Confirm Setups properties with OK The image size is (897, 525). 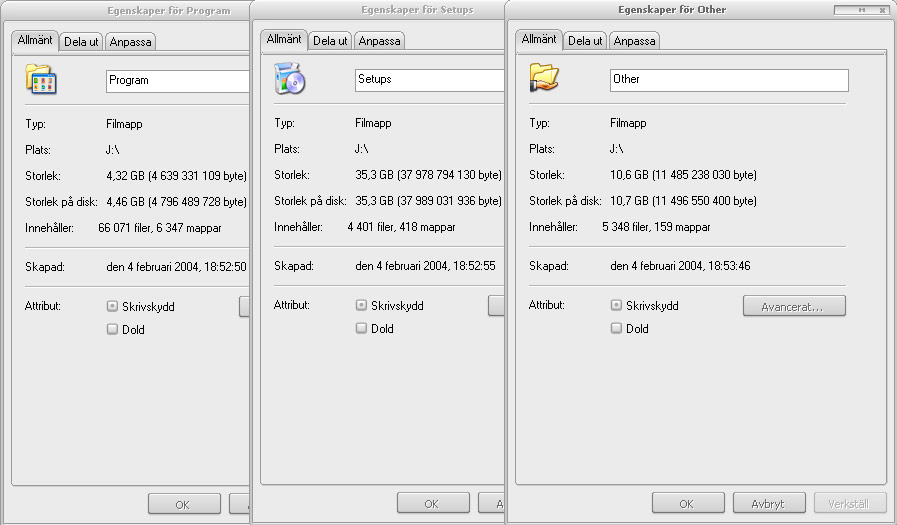click(432, 503)
